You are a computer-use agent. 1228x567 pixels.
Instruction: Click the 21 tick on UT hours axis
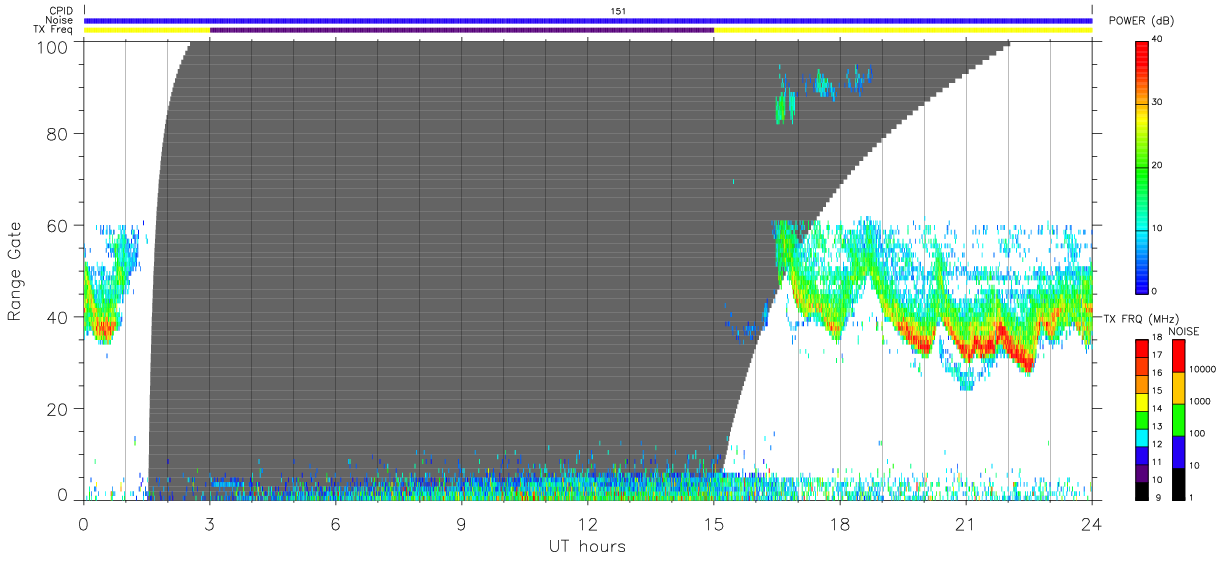pos(966,524)
